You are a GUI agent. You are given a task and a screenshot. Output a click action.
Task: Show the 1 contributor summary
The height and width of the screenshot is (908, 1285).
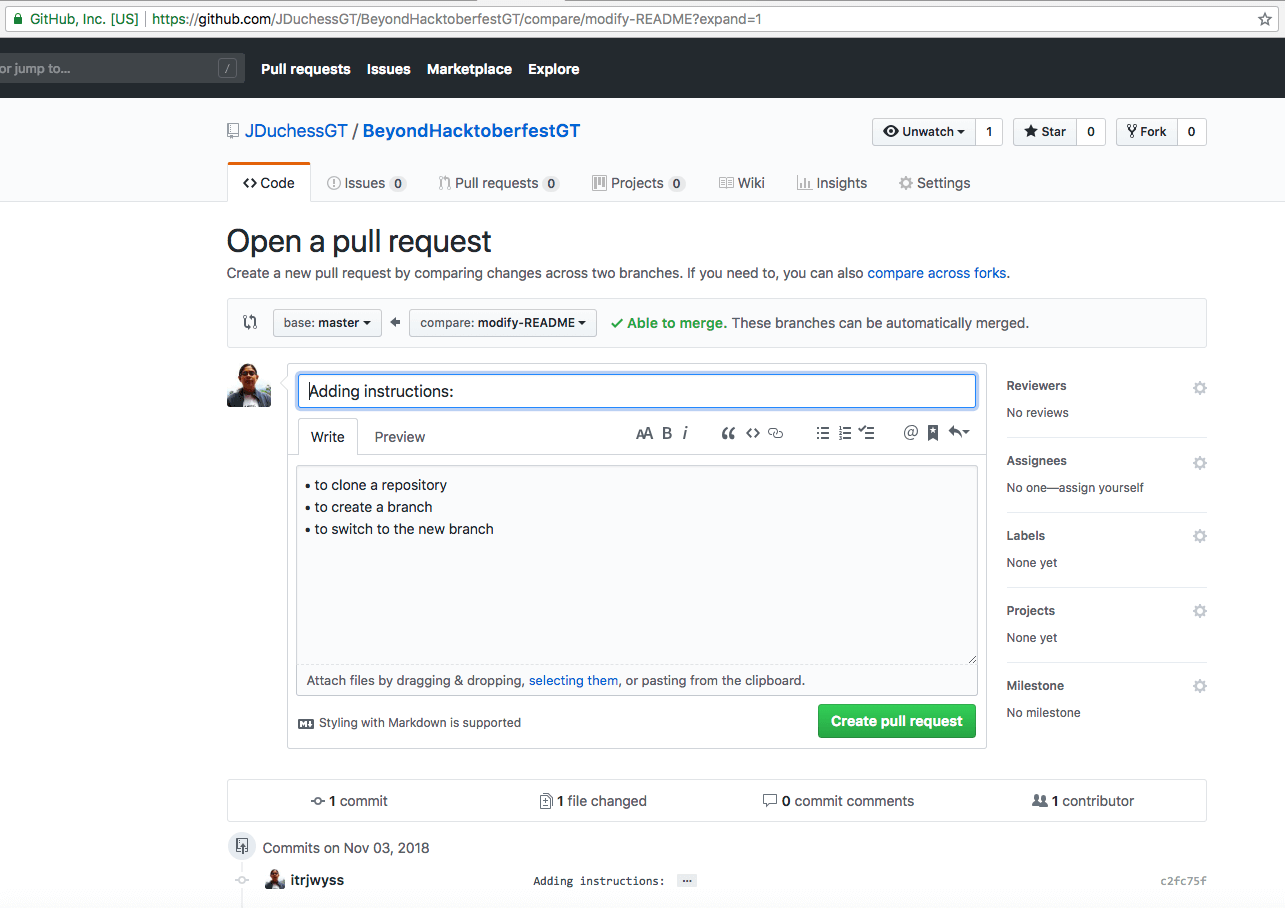coord(1083,801)
